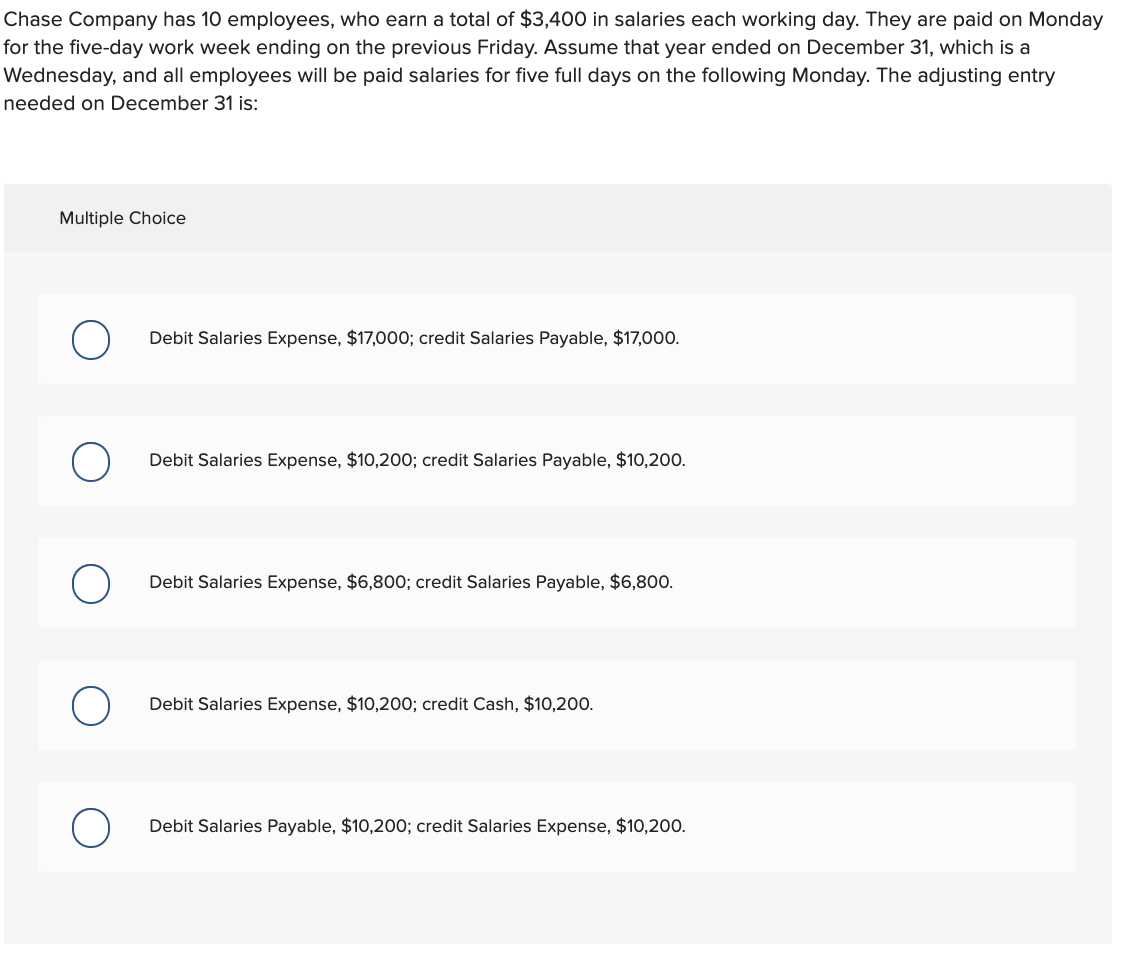Click answer text 'credit Cash, $10,200'
Image resolution: width=1146 pixels, height=976 pixels.
click(508, 705)
